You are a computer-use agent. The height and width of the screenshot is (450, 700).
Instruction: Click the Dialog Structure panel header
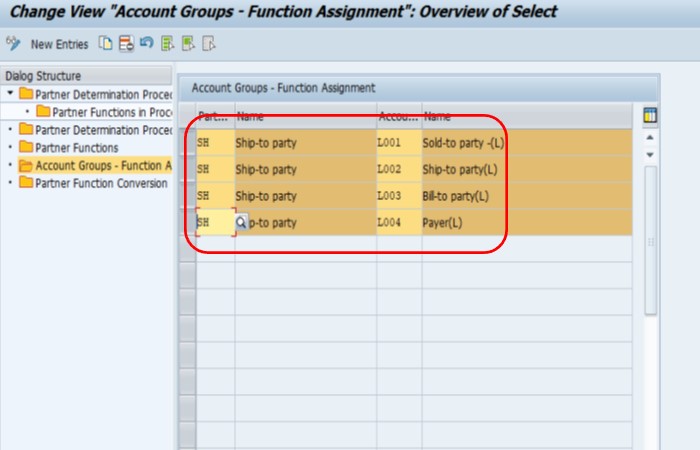click(x=87, y=76)
